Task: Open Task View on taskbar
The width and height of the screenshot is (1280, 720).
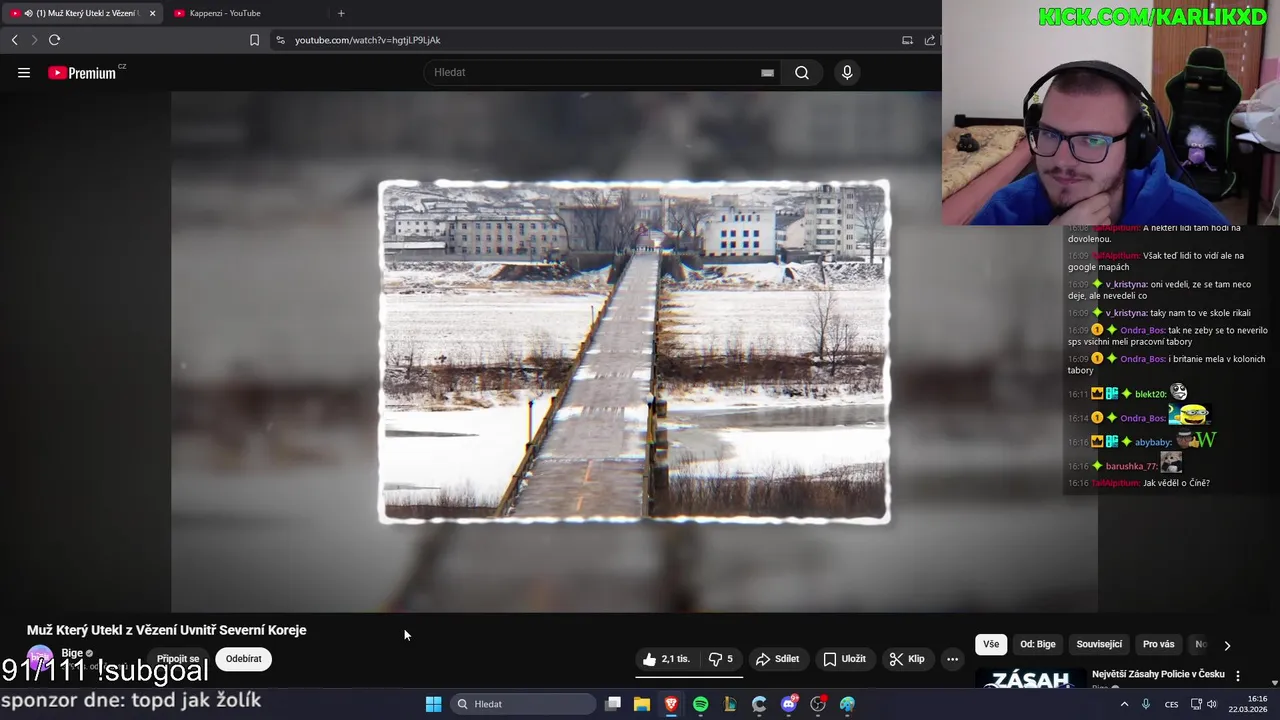Action: coord(613,704)
